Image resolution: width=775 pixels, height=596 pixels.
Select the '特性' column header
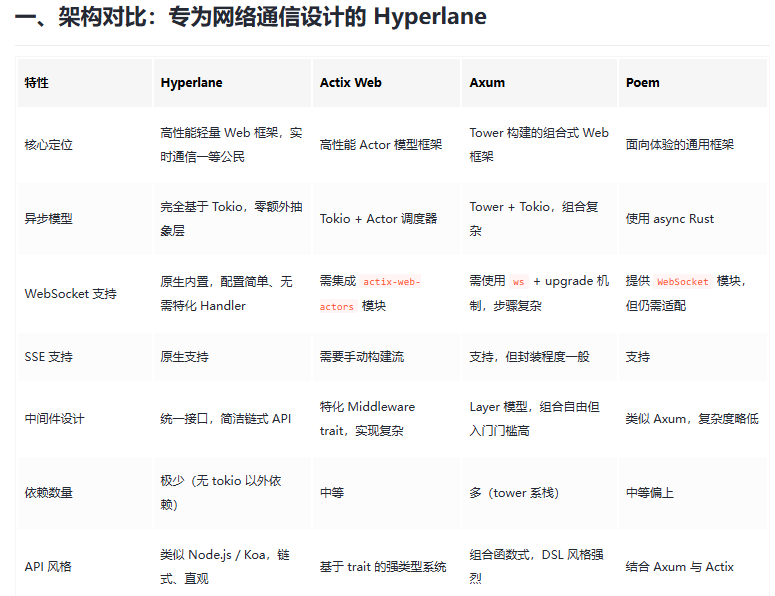[x=85, y=83]
